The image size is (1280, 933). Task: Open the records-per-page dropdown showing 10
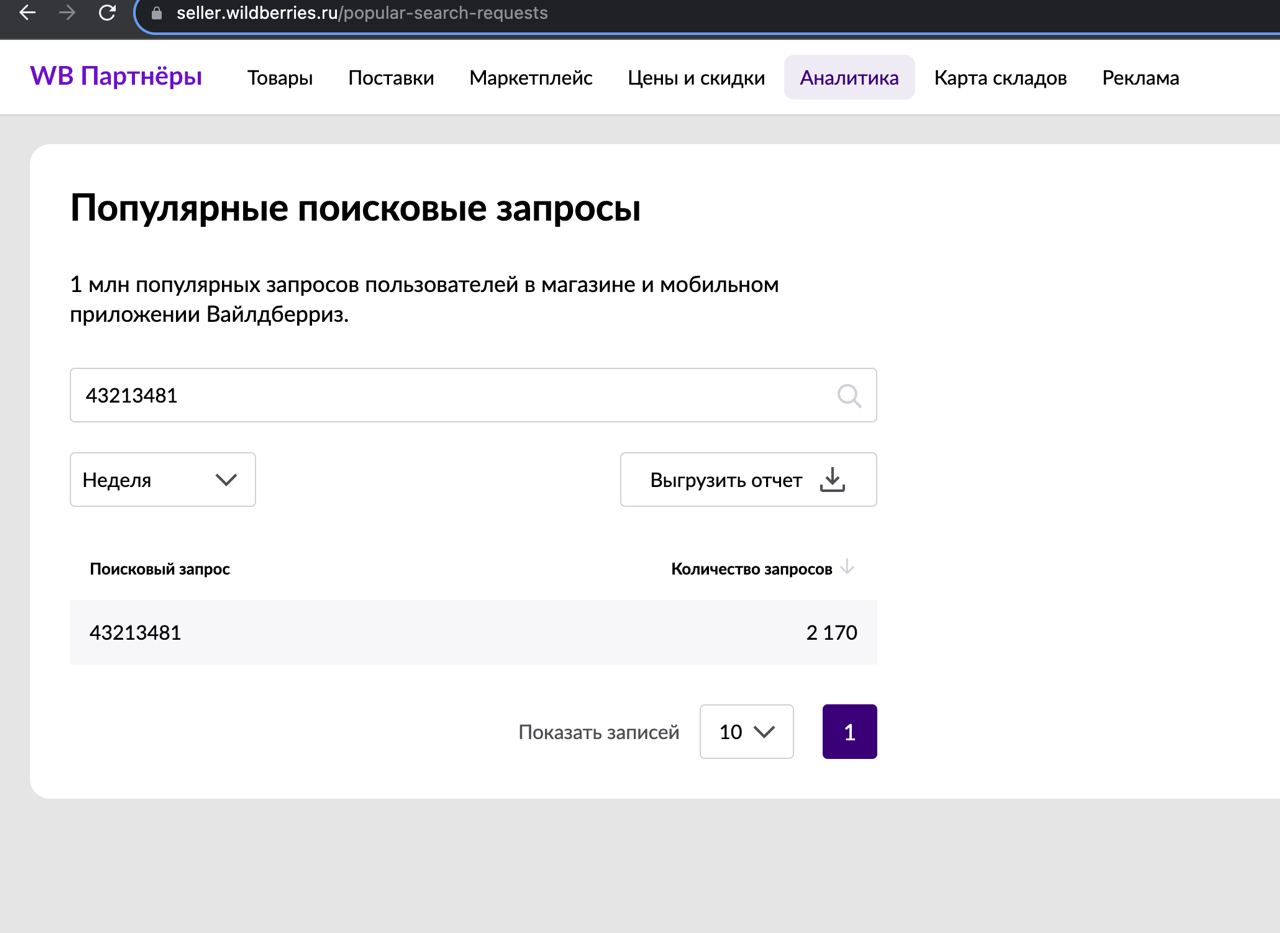pos(747,732)
